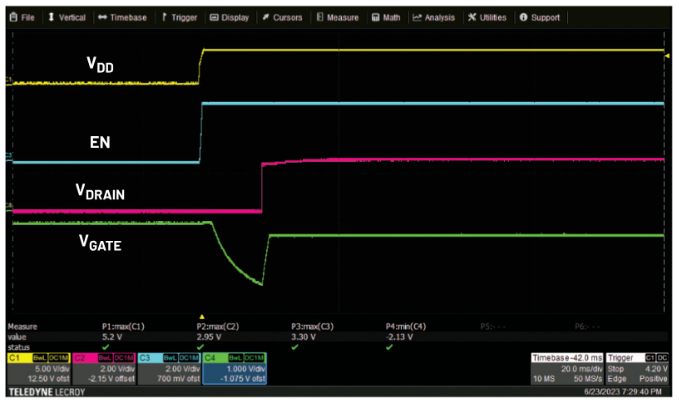The height and width of the screenshot is (403, 679).
Task: Open the Support menu
Action: [x=523, y=18]
